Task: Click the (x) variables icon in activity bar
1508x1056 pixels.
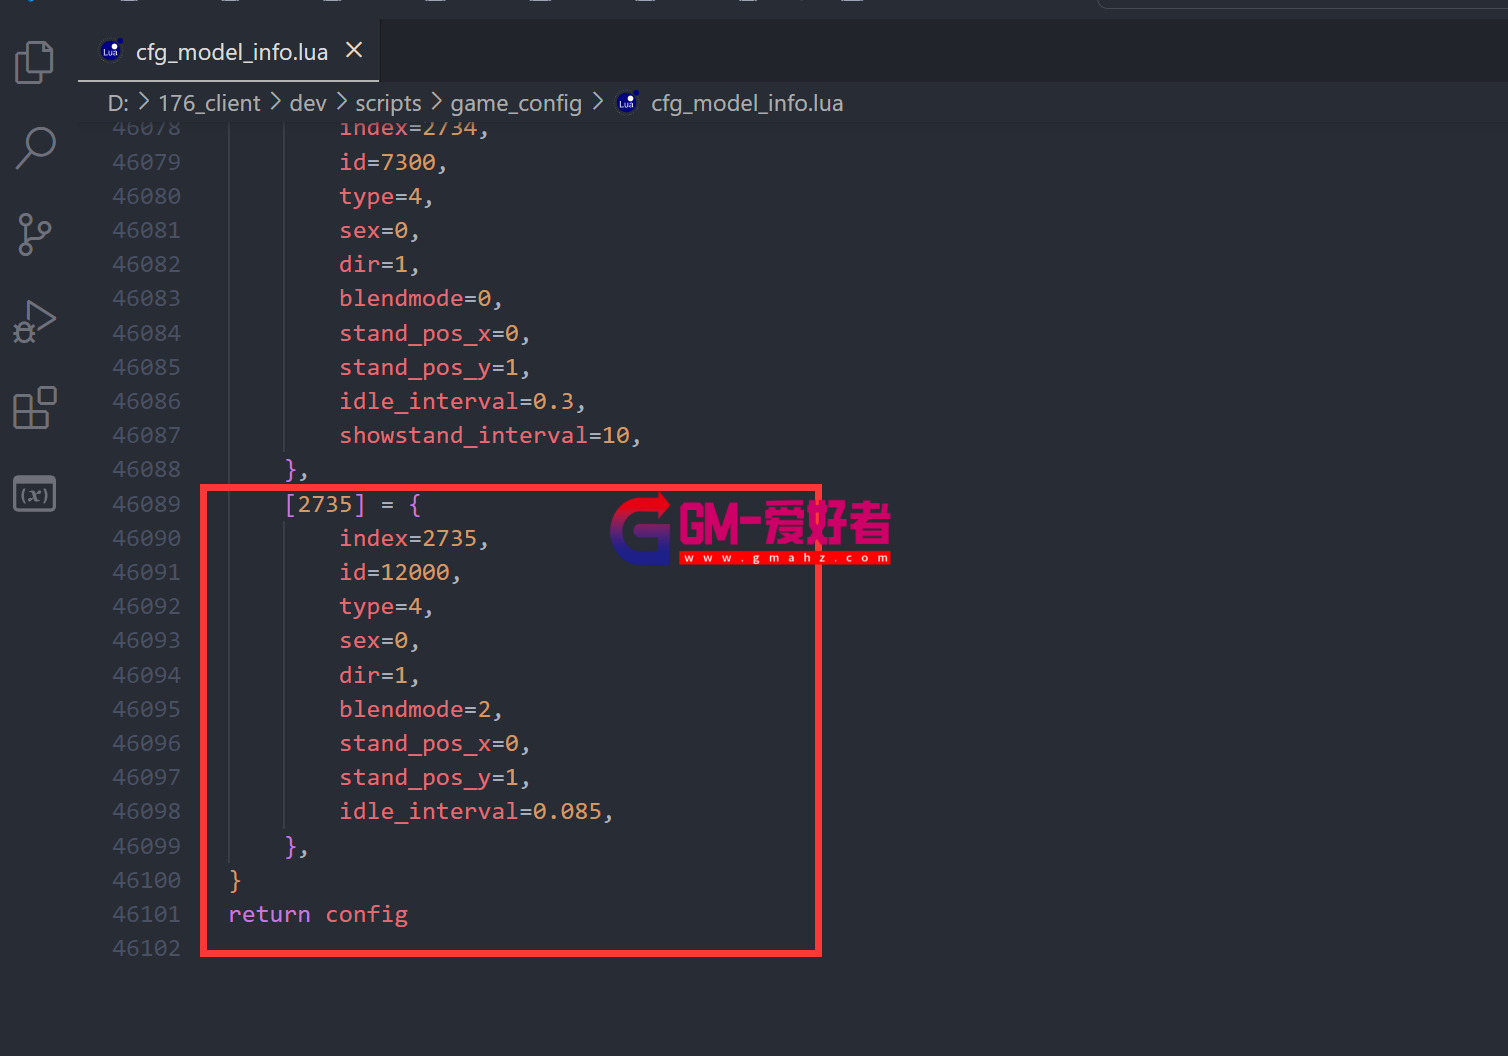Action: point(35,494)
